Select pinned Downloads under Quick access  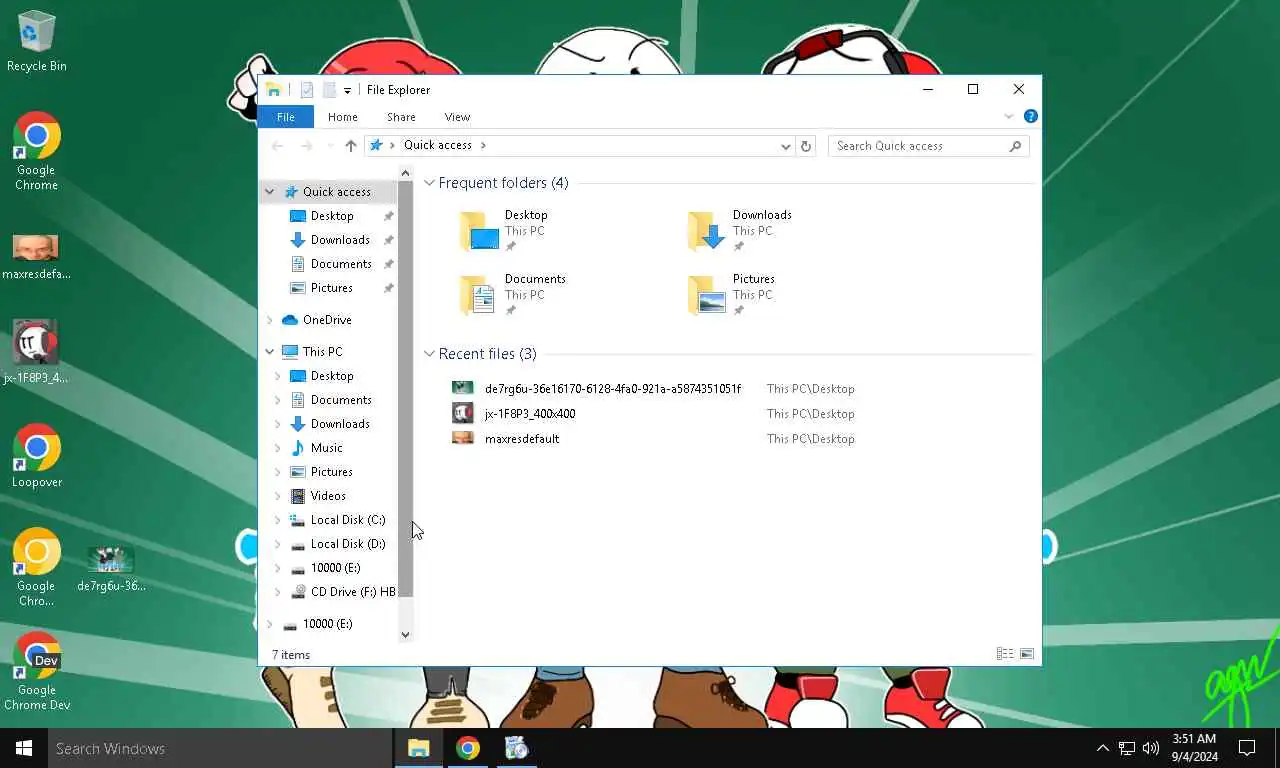[340, 240]
